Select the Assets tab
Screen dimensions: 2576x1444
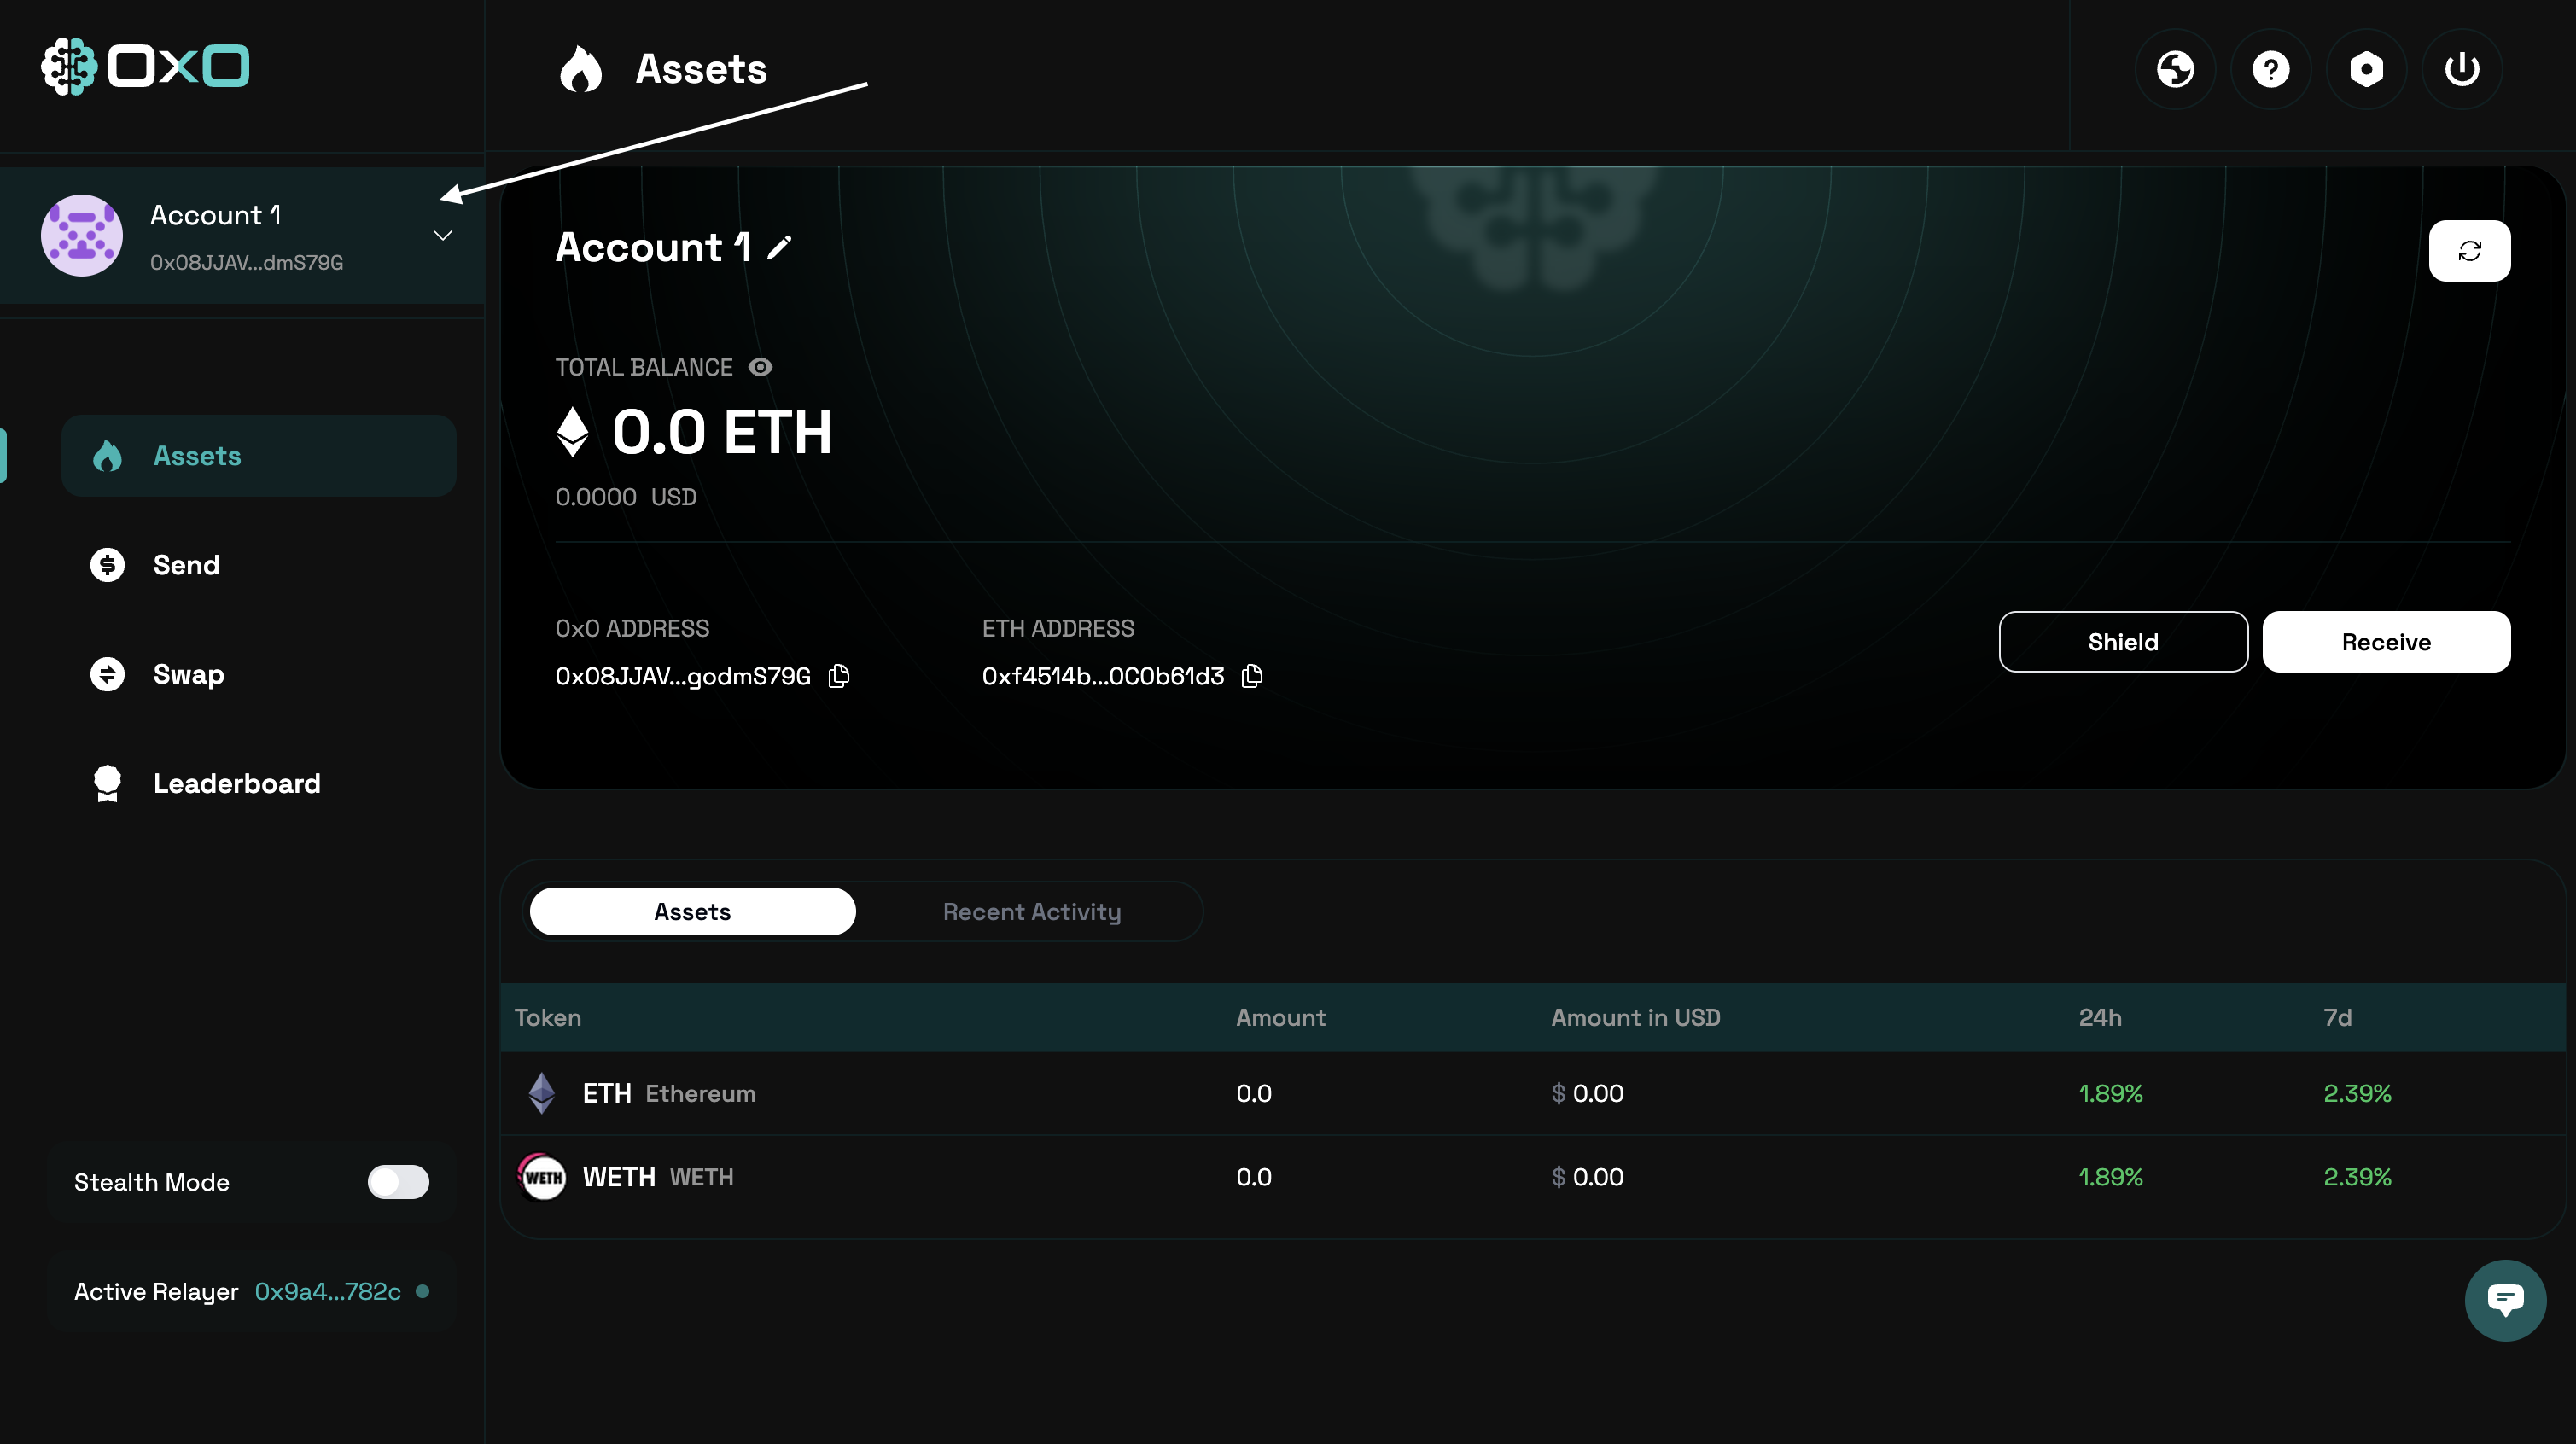(x=691, y=911)
